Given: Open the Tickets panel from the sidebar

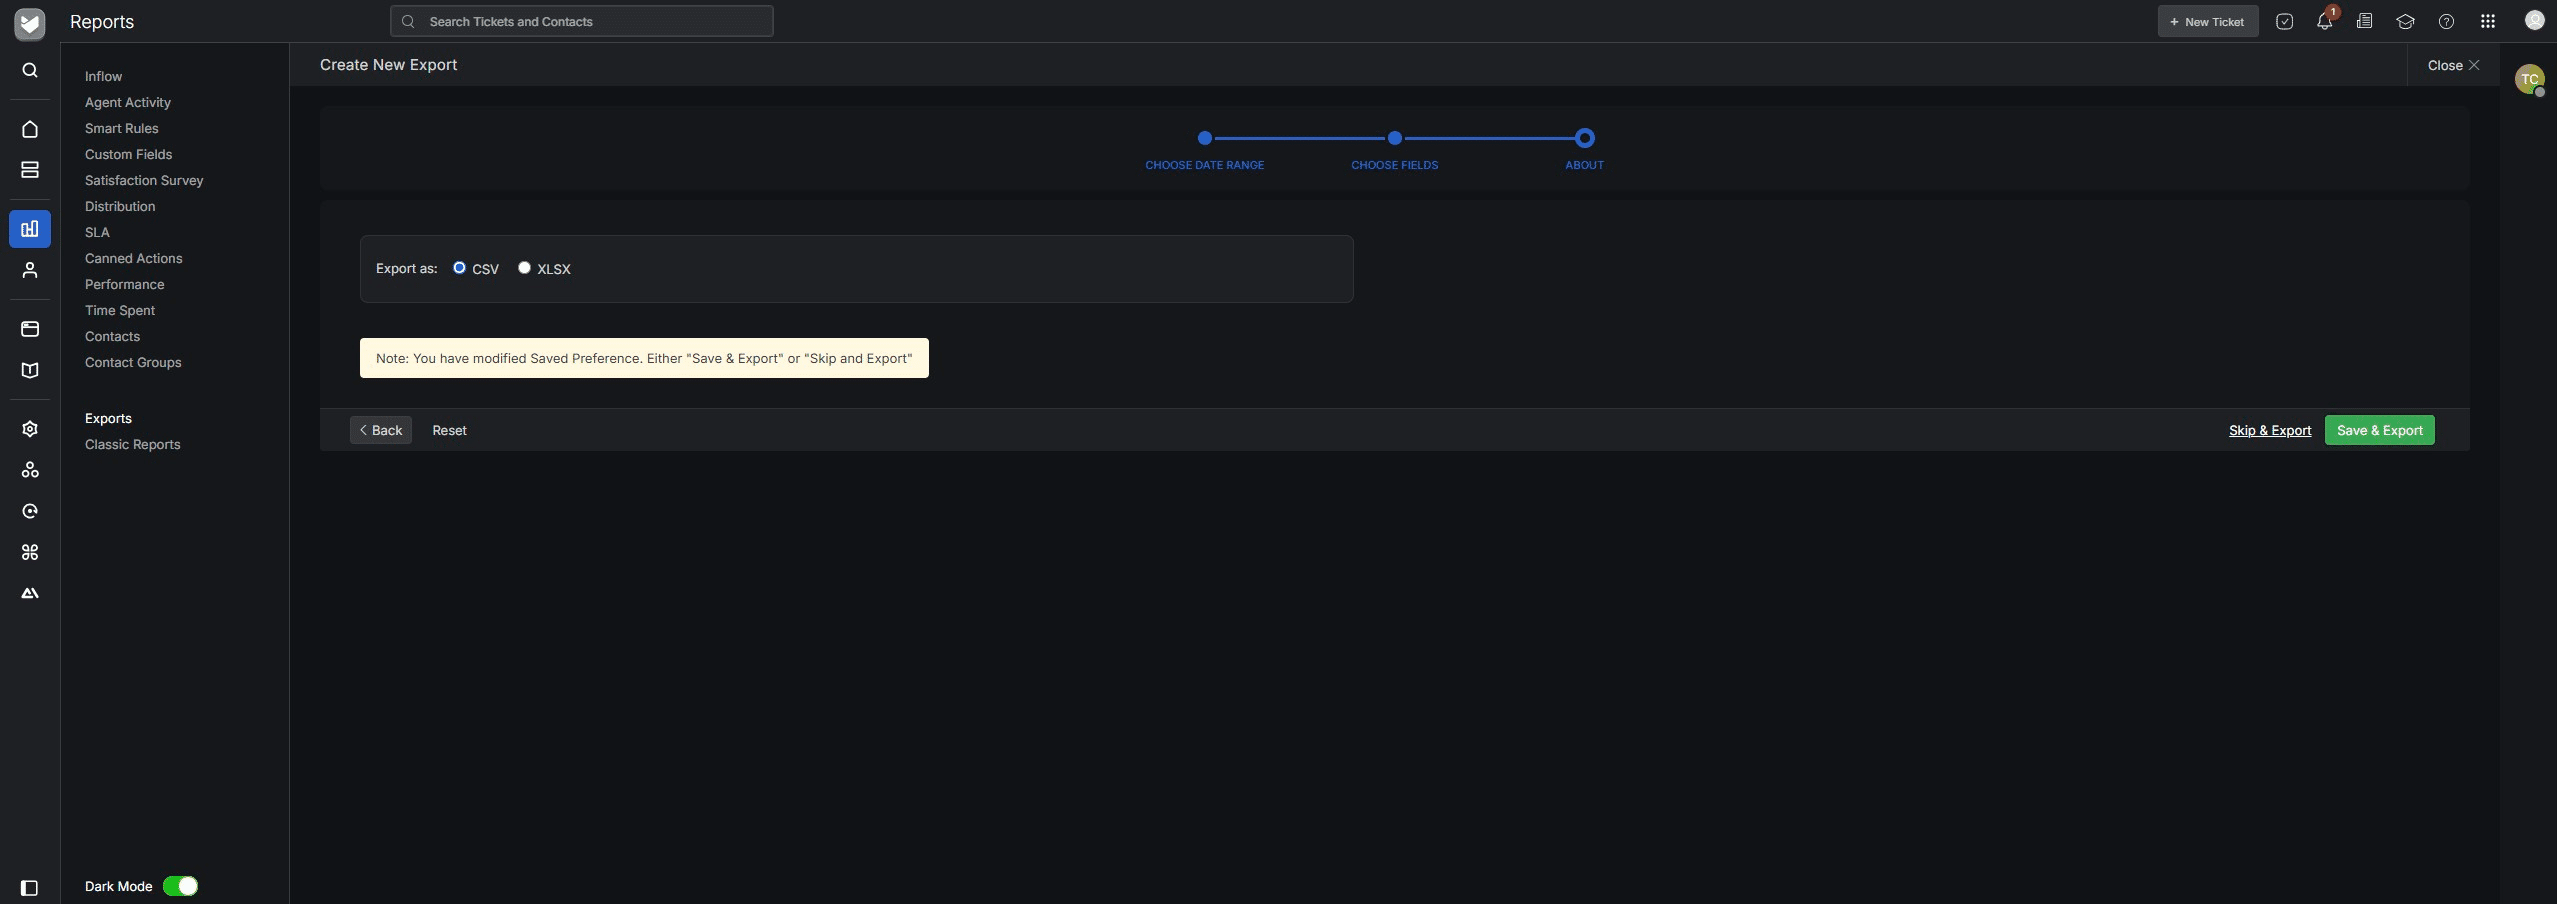Looking at the screenshot, I should 29,169.
